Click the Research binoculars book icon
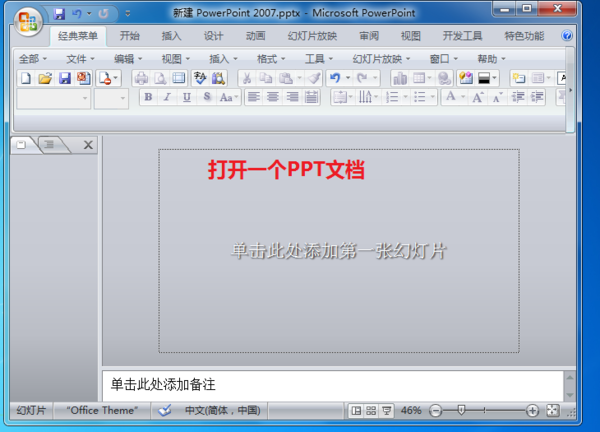This screenshot has height=432, width=600. point(218,78)
